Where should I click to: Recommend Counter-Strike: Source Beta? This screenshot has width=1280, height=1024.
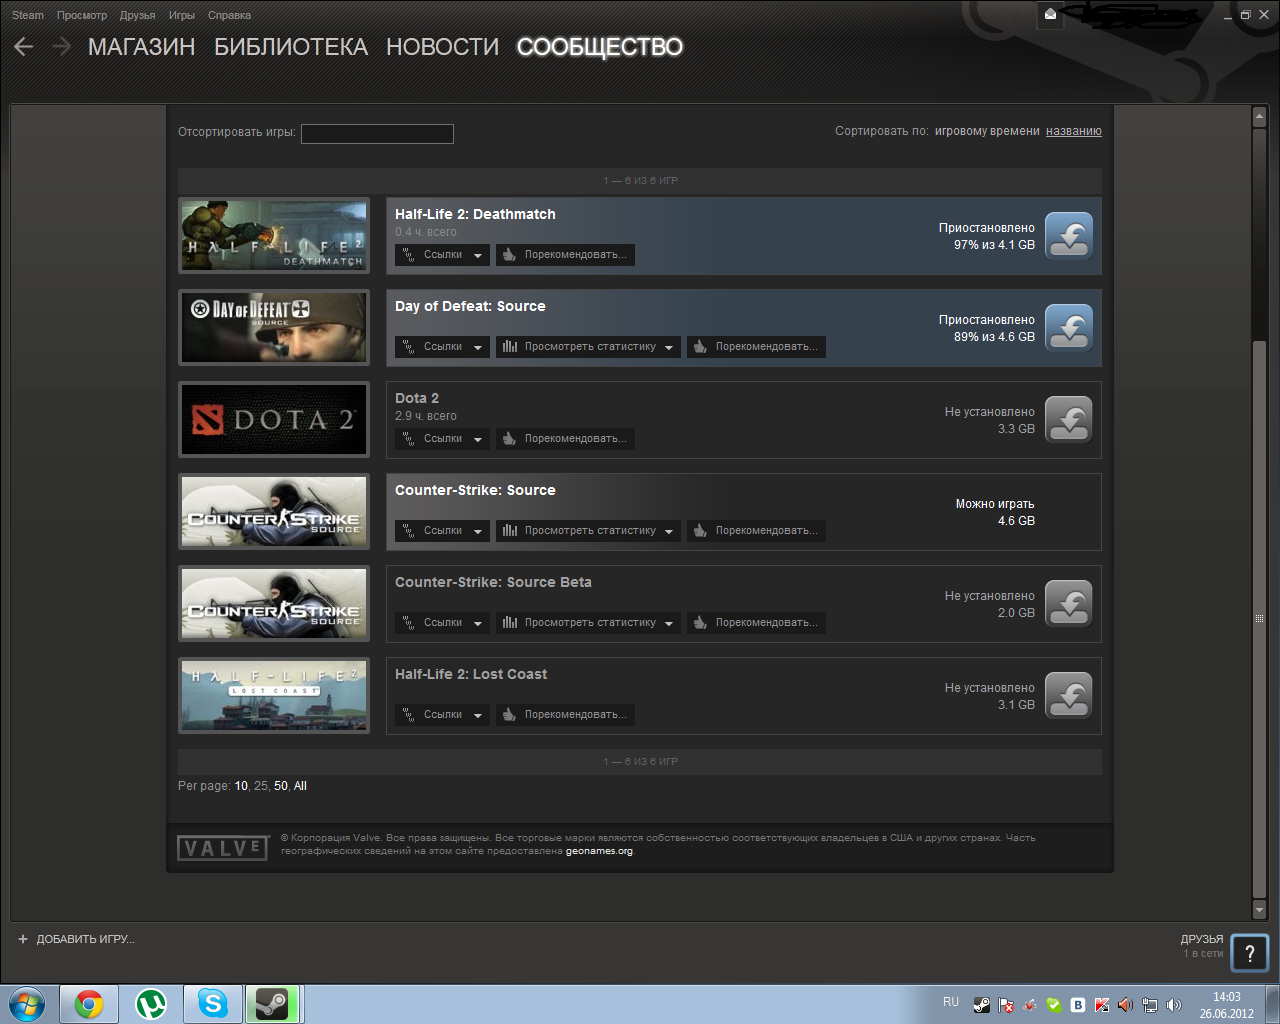(756, 623)
